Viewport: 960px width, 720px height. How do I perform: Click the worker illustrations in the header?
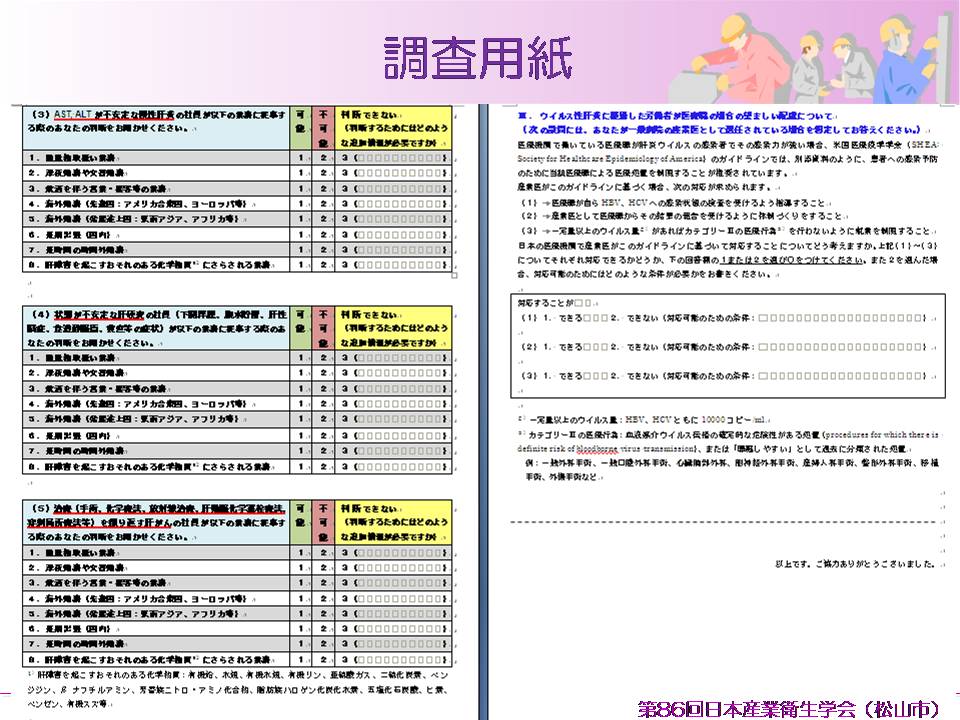coord(820,55)
